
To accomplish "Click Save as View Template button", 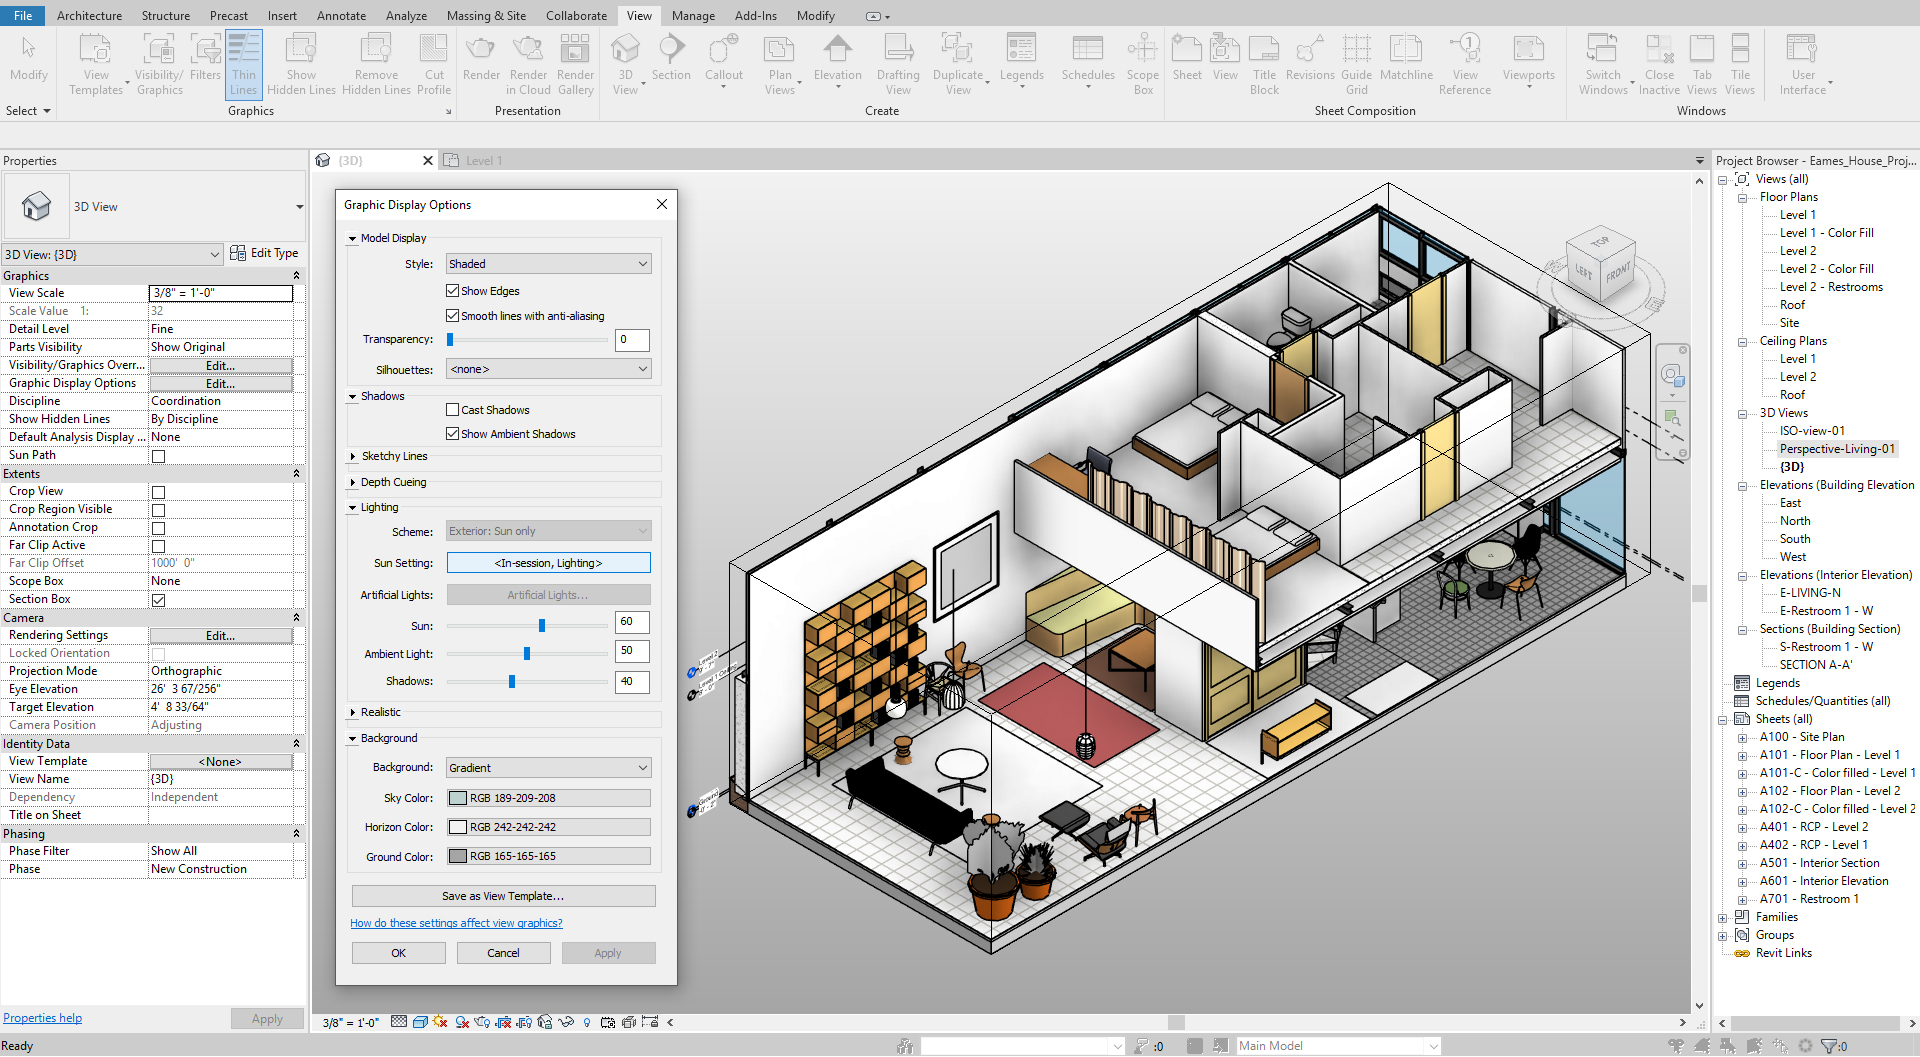I will pyautogui.click(x=503, y=895).
